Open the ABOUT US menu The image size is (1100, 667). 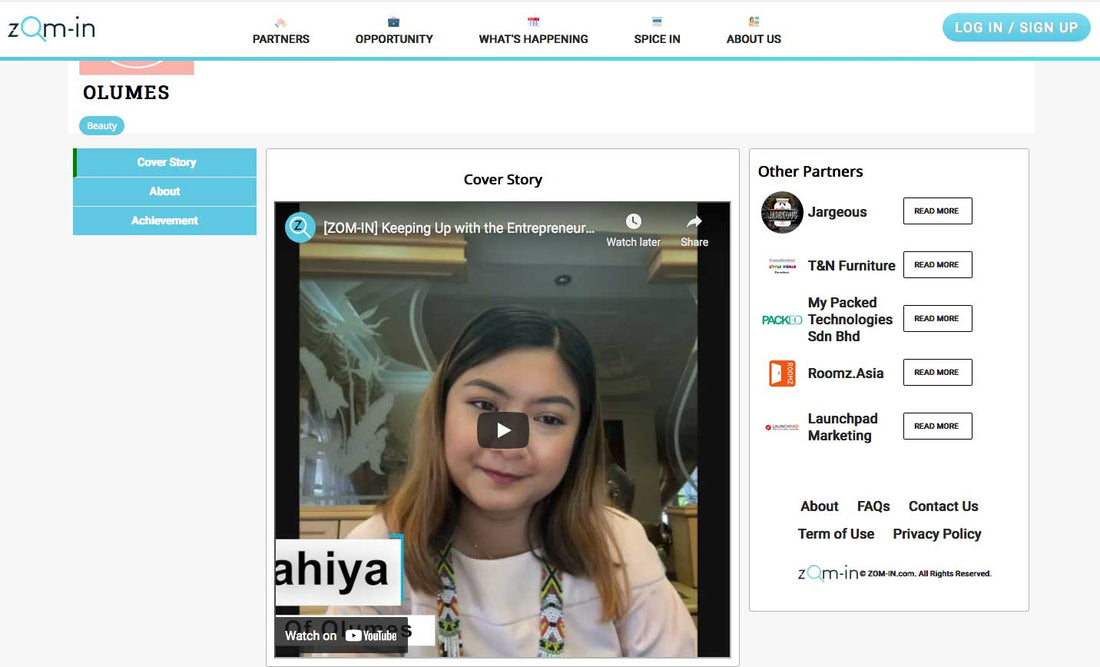(753, 39)
